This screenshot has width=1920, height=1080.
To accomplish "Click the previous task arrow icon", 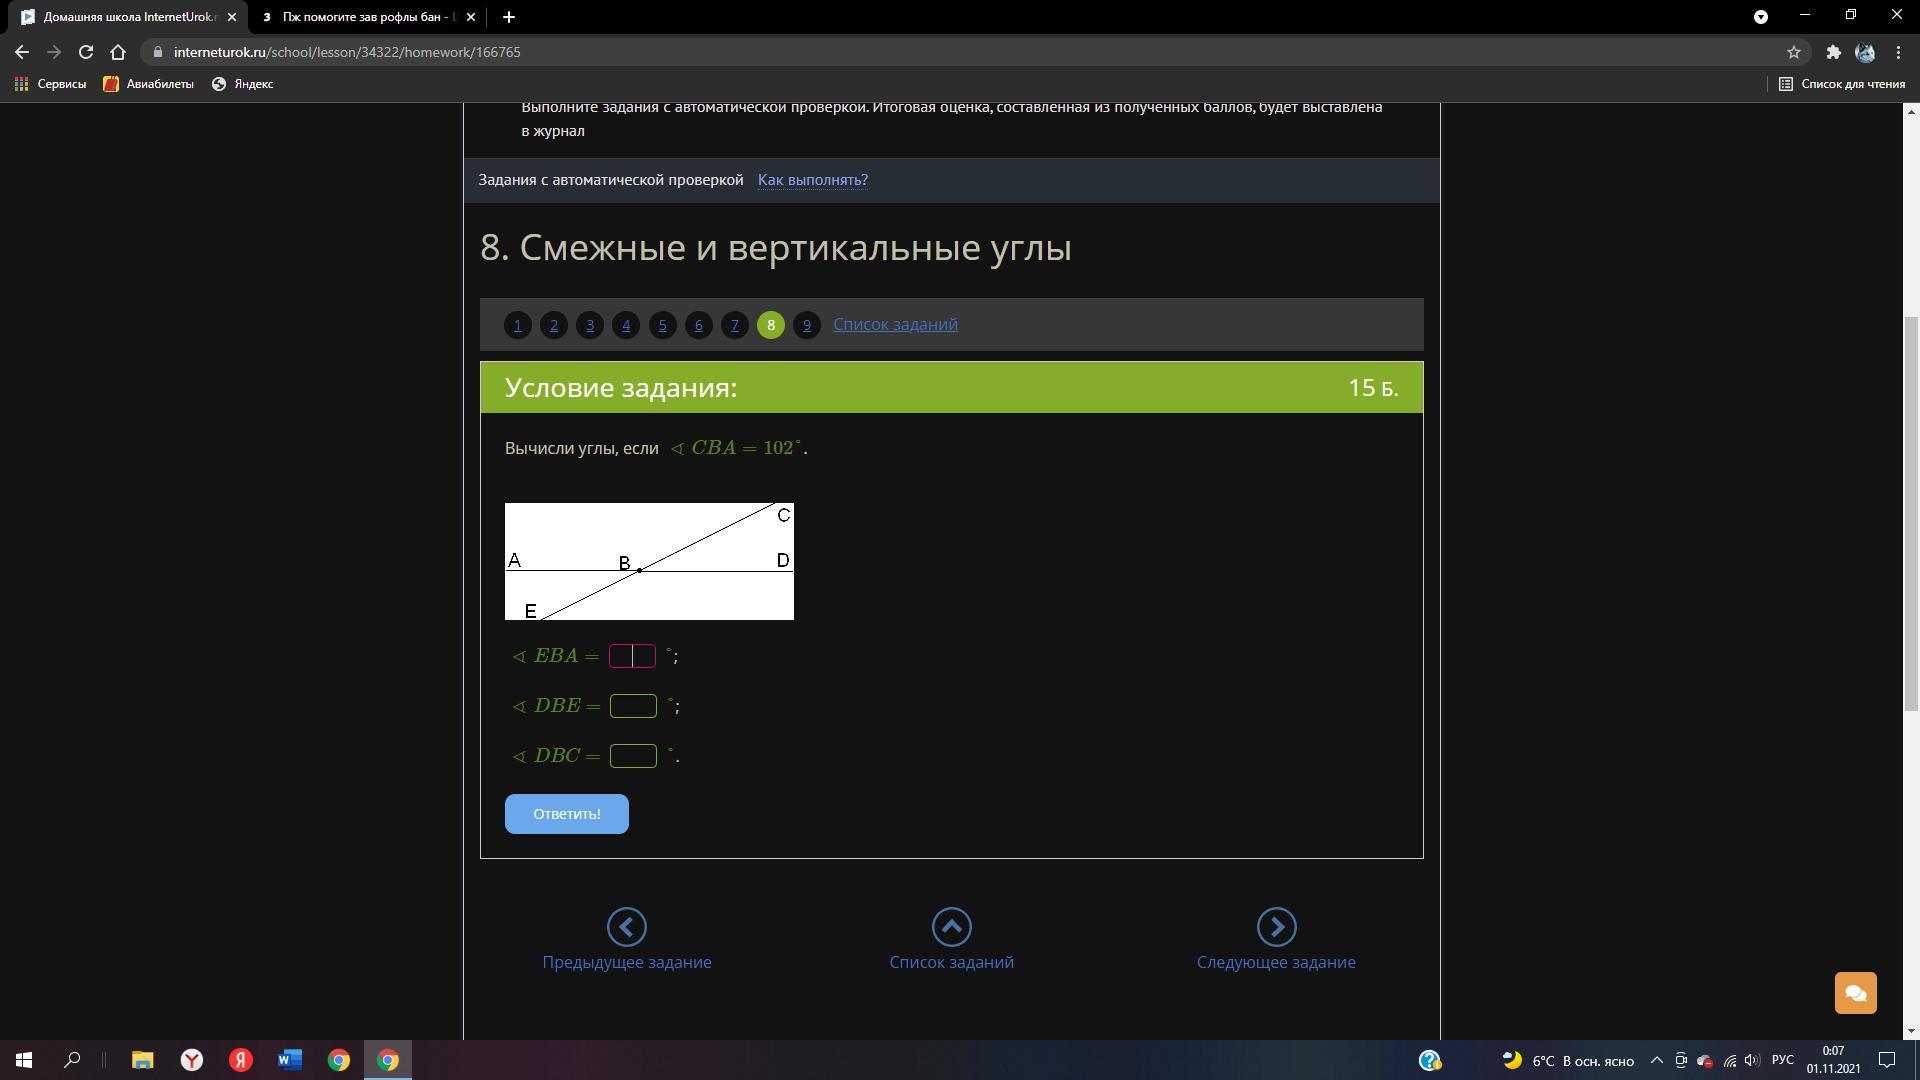I will click(x=626, y=927).
